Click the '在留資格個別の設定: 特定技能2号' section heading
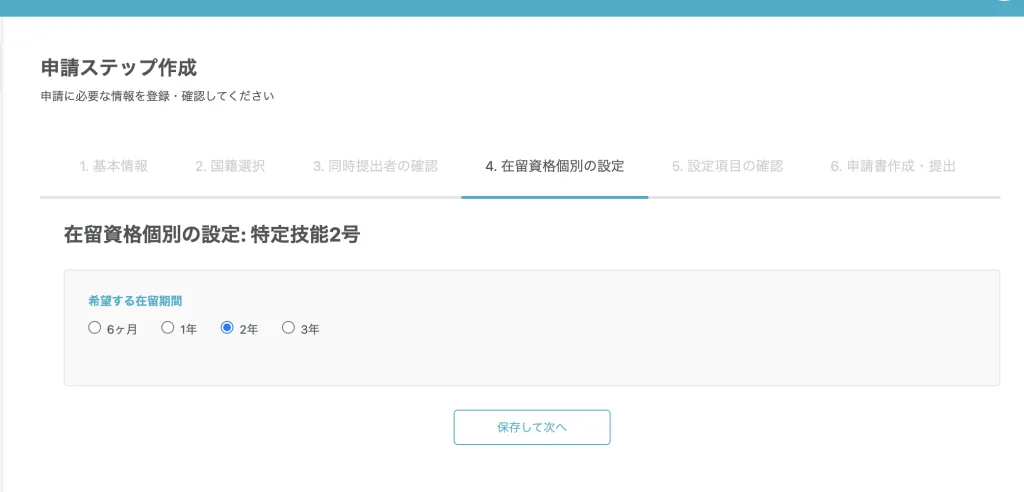1024x492 pixels. tap(211, 236)
